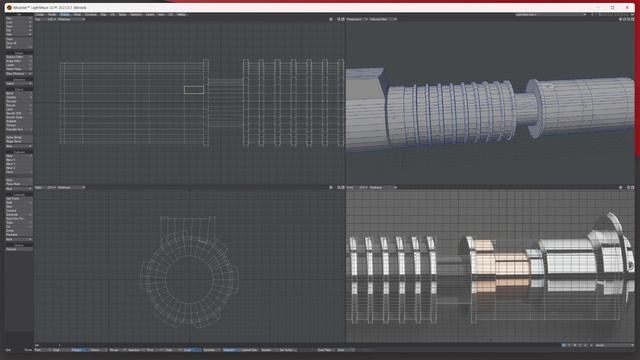Expand More dropdown below Magic Bevel

tap(19, 146)
